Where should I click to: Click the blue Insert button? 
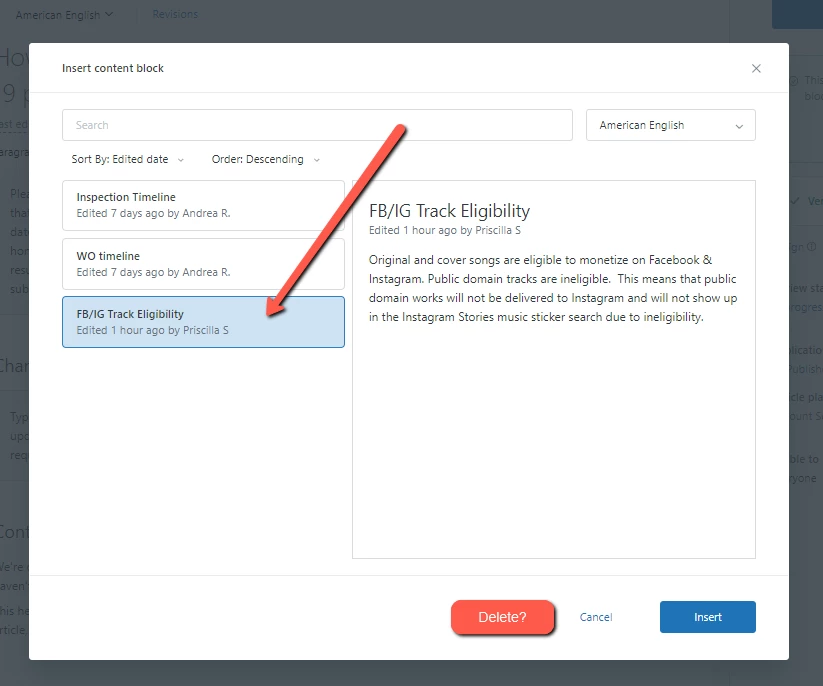708,617
